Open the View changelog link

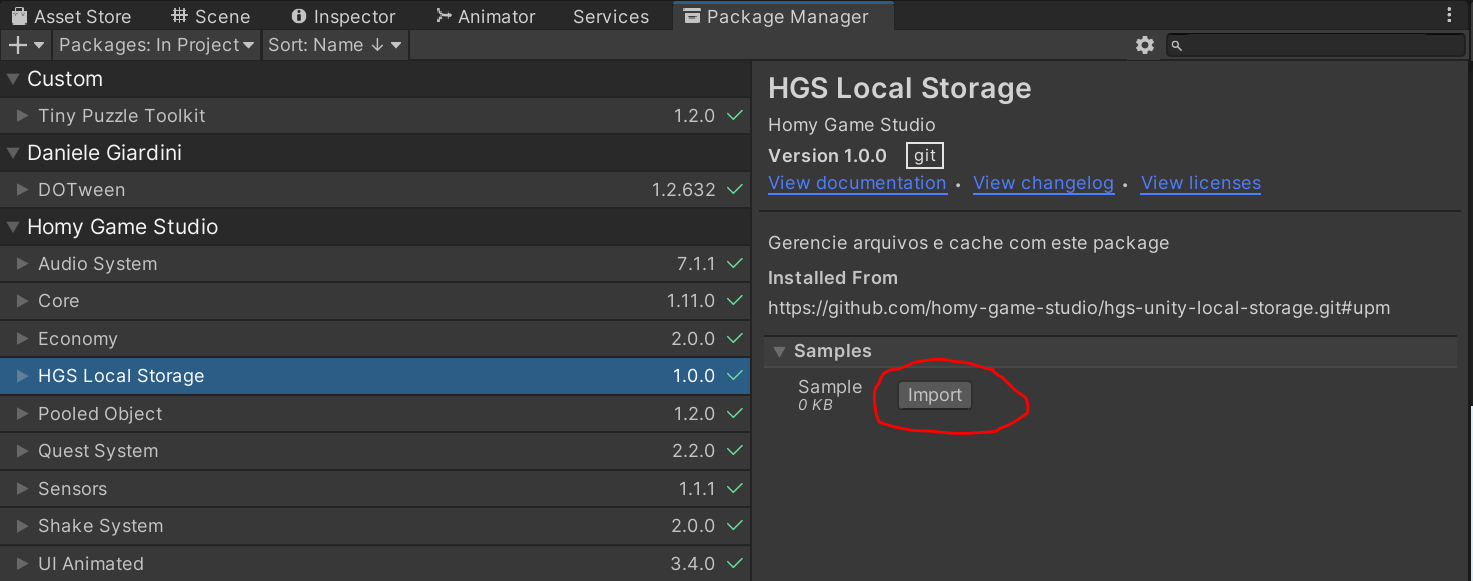pos(1043,183)
